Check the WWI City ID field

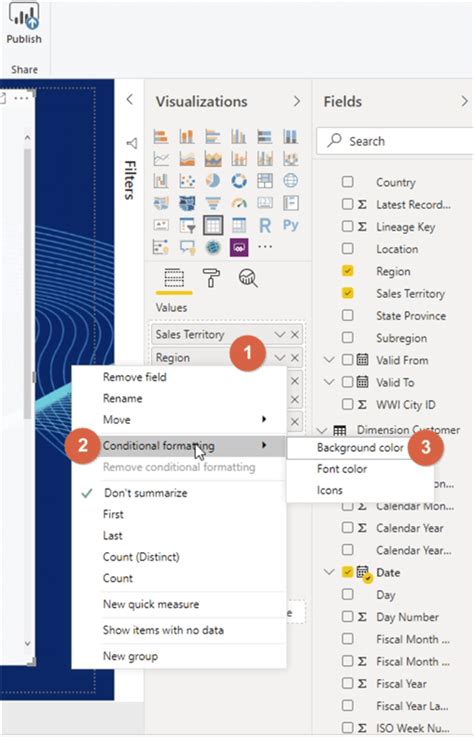coord(348,404)
